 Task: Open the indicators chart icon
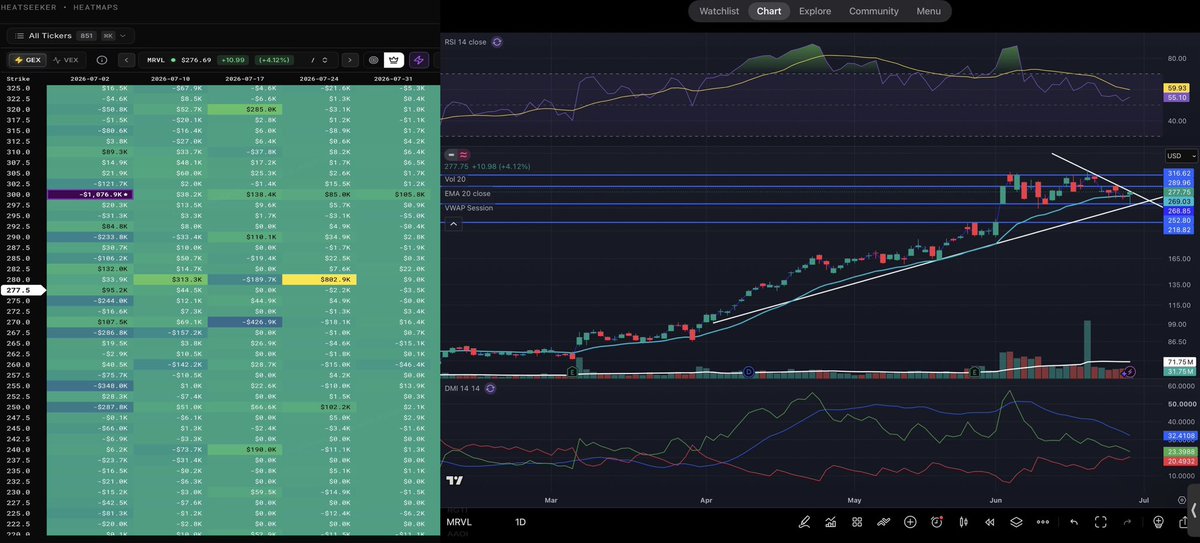coord(831,522)
